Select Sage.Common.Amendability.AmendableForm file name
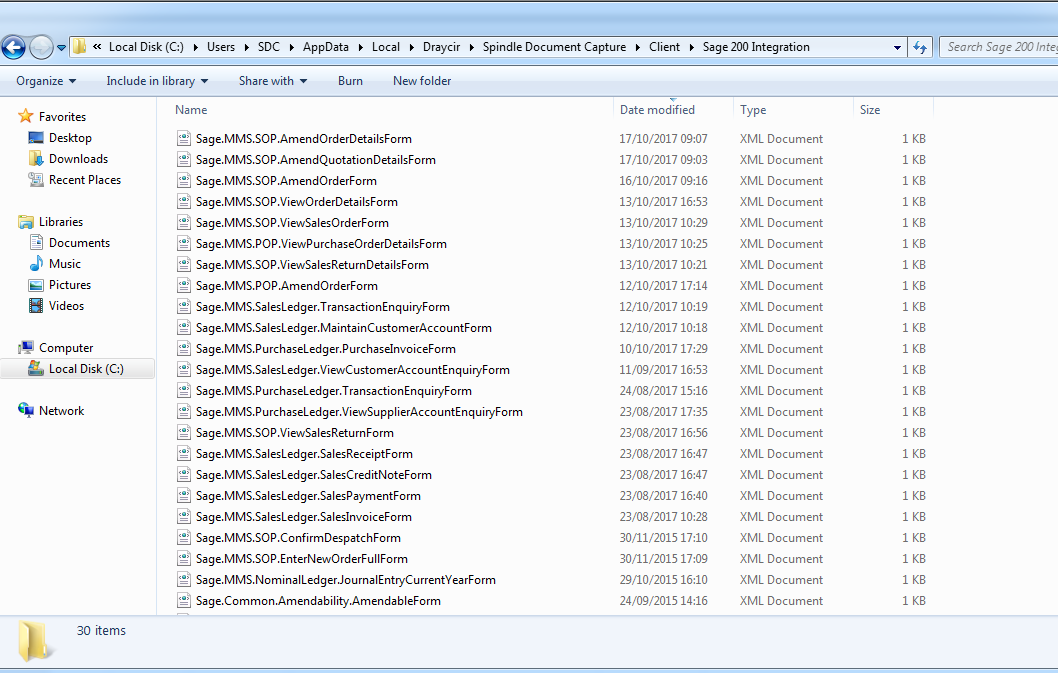 click(318, 601)
